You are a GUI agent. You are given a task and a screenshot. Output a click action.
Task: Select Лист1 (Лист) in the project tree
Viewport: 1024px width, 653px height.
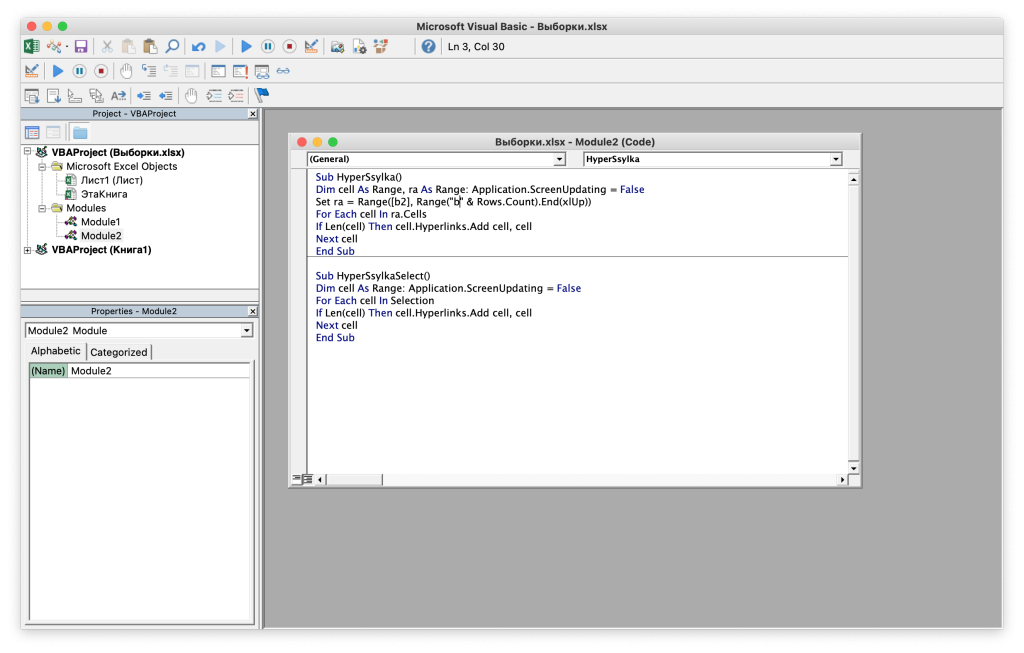point(112,180)
